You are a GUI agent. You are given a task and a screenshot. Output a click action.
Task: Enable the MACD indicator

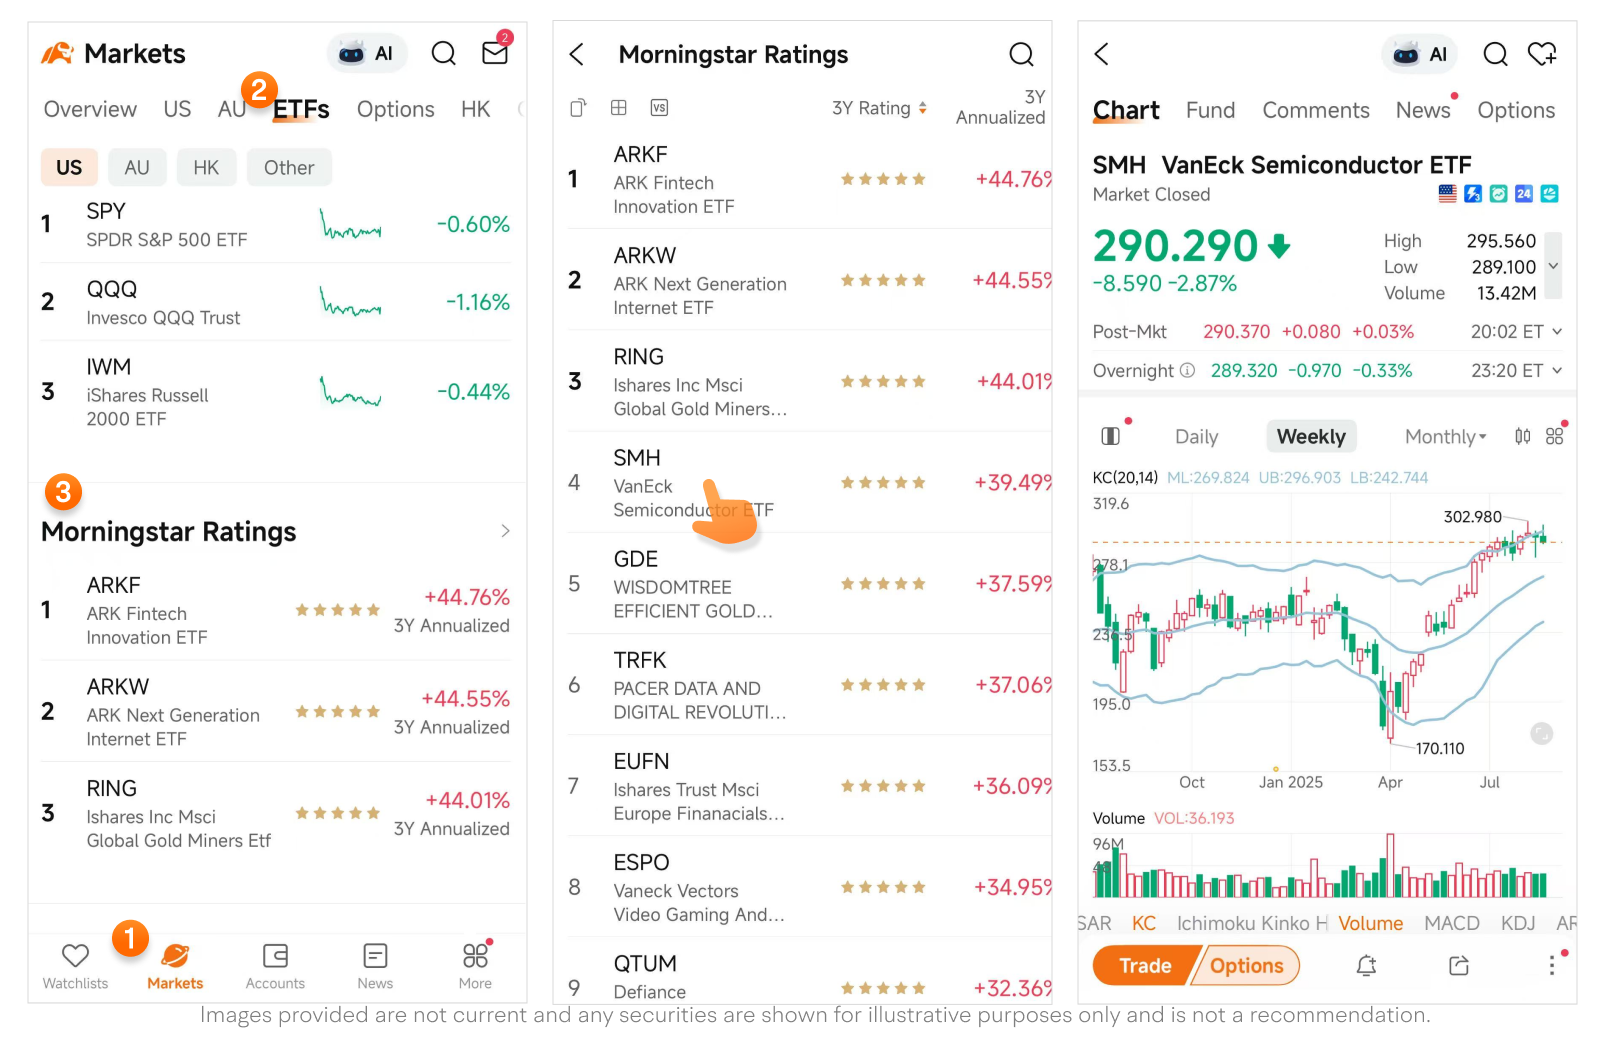pyautogui.click(x=1451, y=923)
